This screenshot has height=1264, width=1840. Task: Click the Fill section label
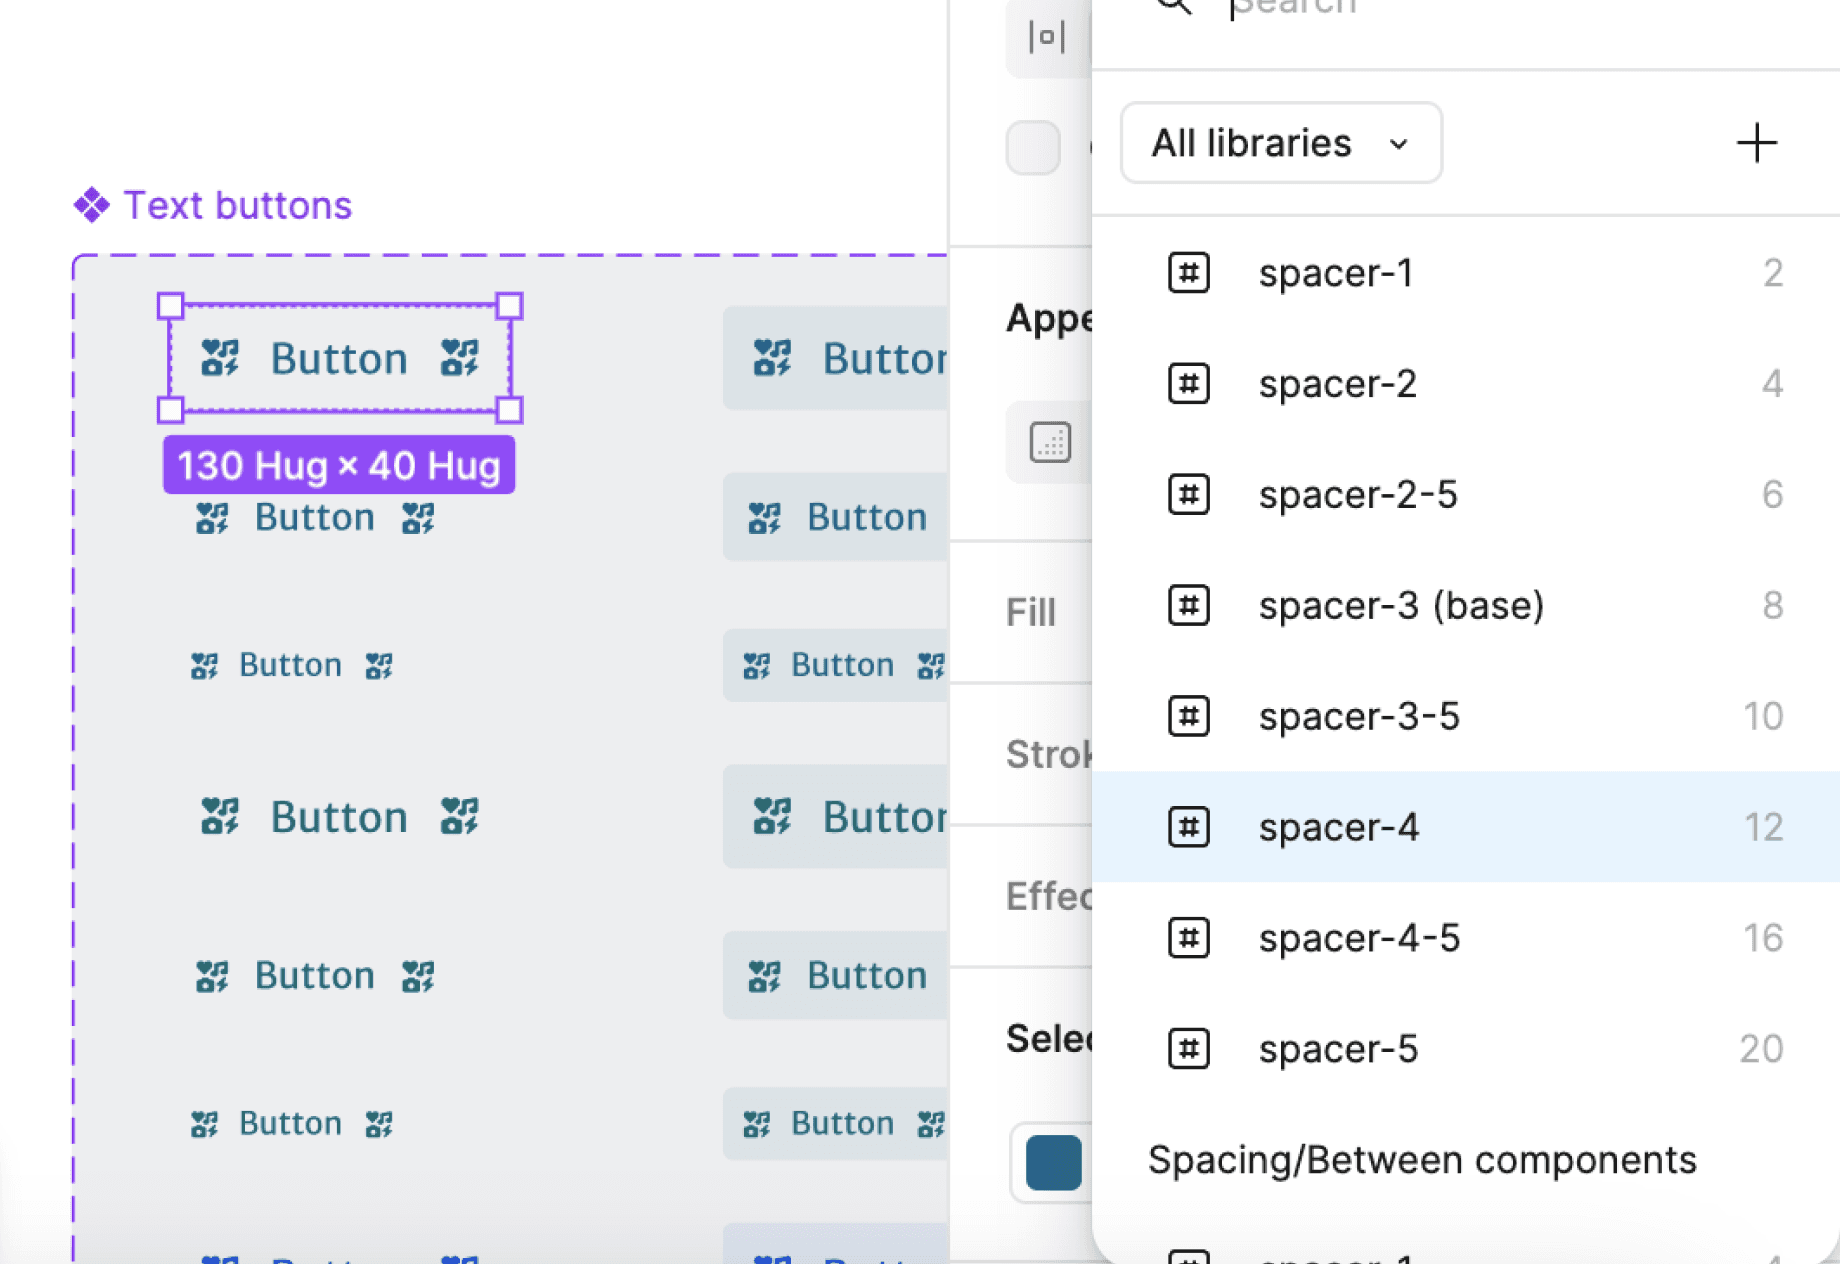pos(1030,612)
